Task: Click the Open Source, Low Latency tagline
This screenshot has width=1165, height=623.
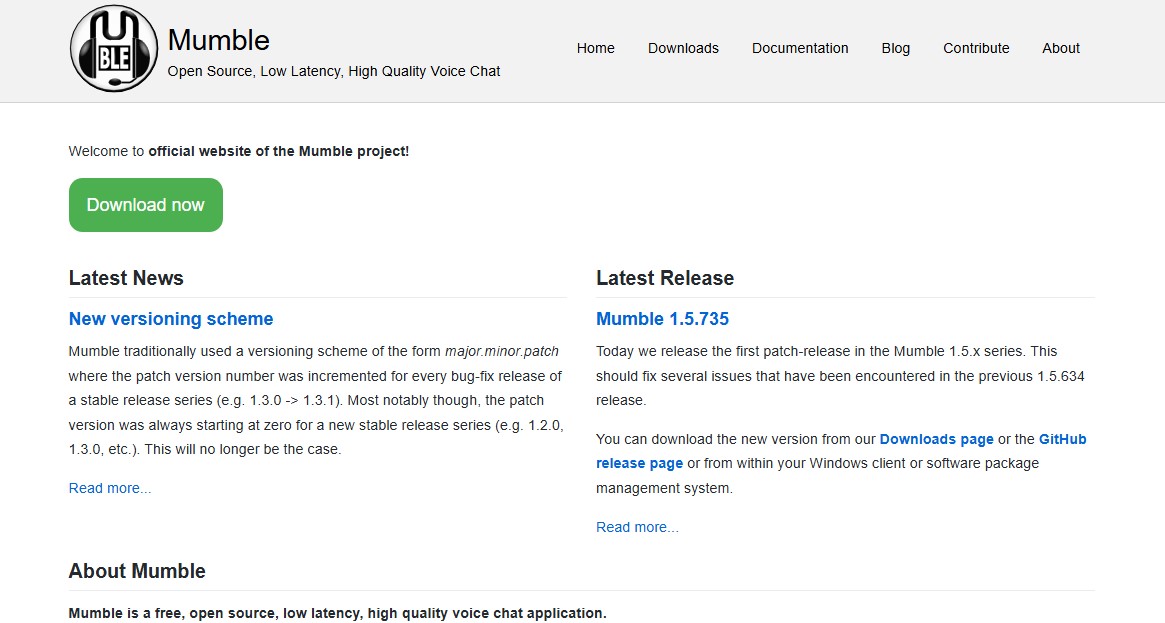Action: click(333, 71)
